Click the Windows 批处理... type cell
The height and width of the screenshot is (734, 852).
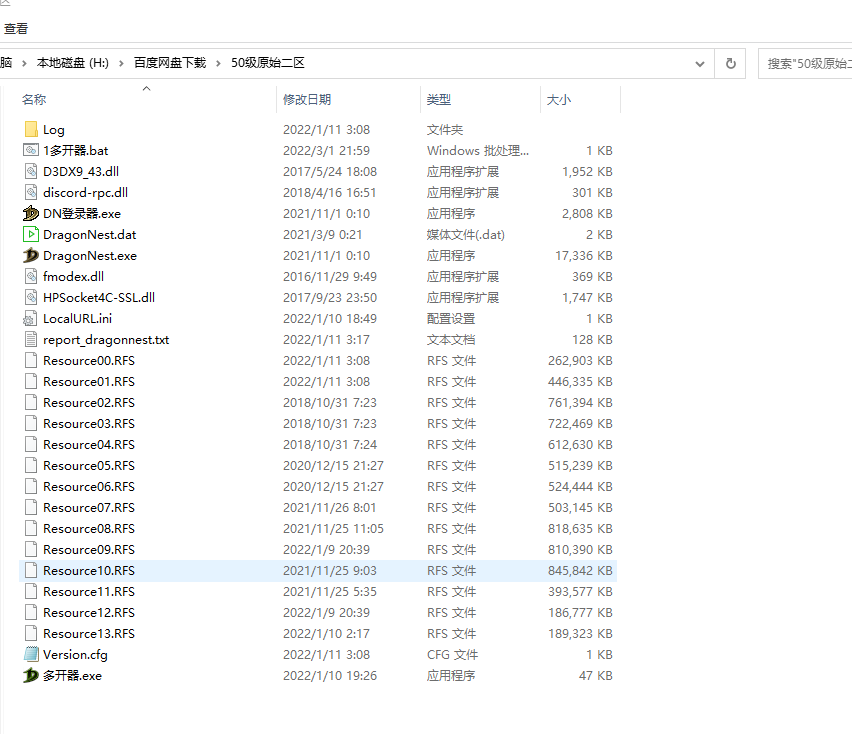click(478, 150)
